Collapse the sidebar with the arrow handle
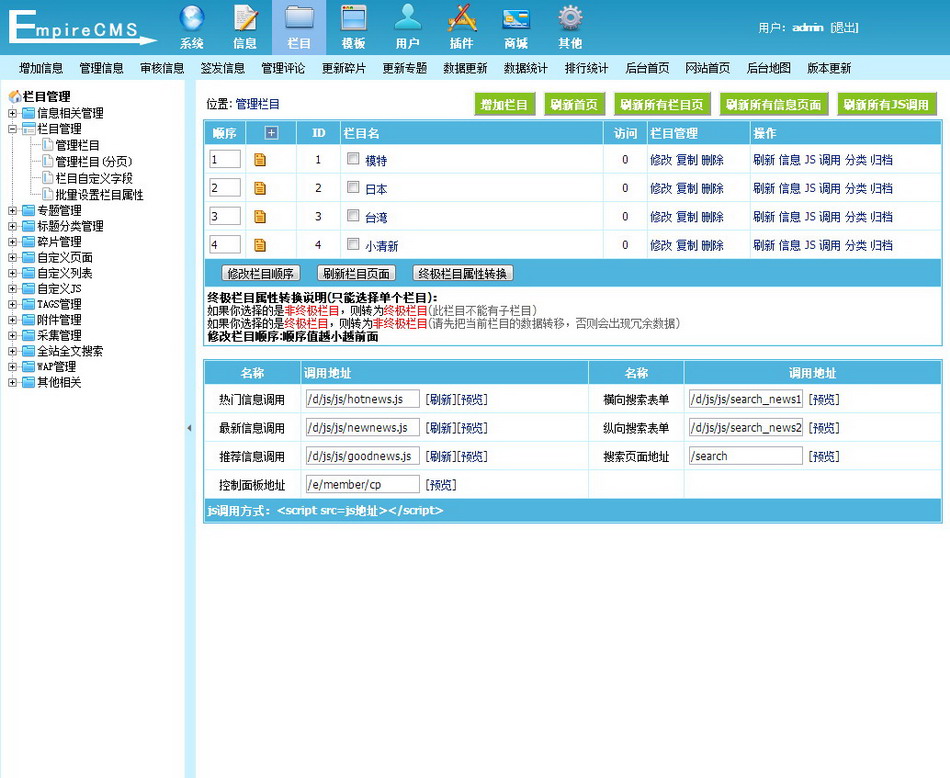This screenshot has height=778, width=950. [189, 428]
